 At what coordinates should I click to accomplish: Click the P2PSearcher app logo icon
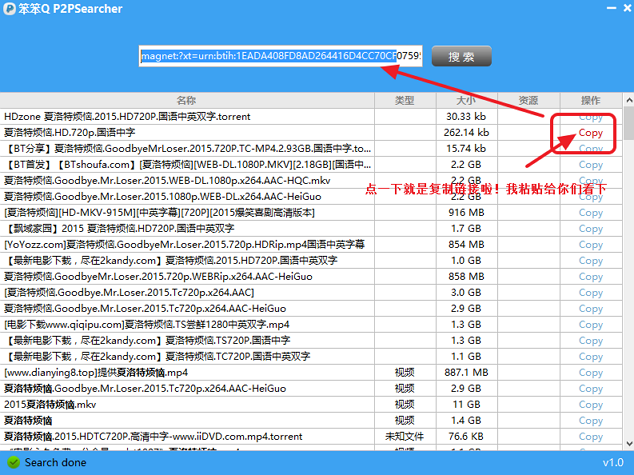pos(9,9)
